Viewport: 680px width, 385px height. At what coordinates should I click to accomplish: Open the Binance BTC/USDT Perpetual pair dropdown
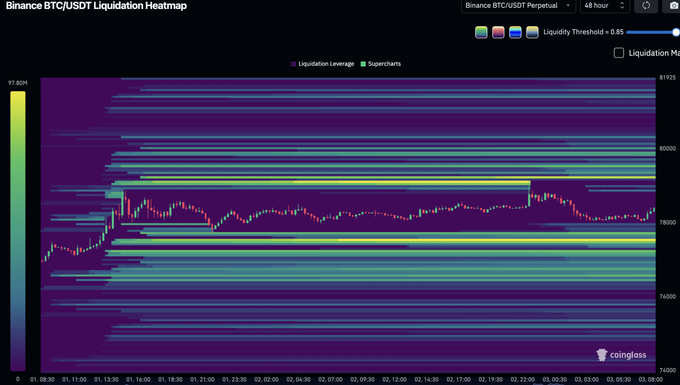(x=518, y=6)
